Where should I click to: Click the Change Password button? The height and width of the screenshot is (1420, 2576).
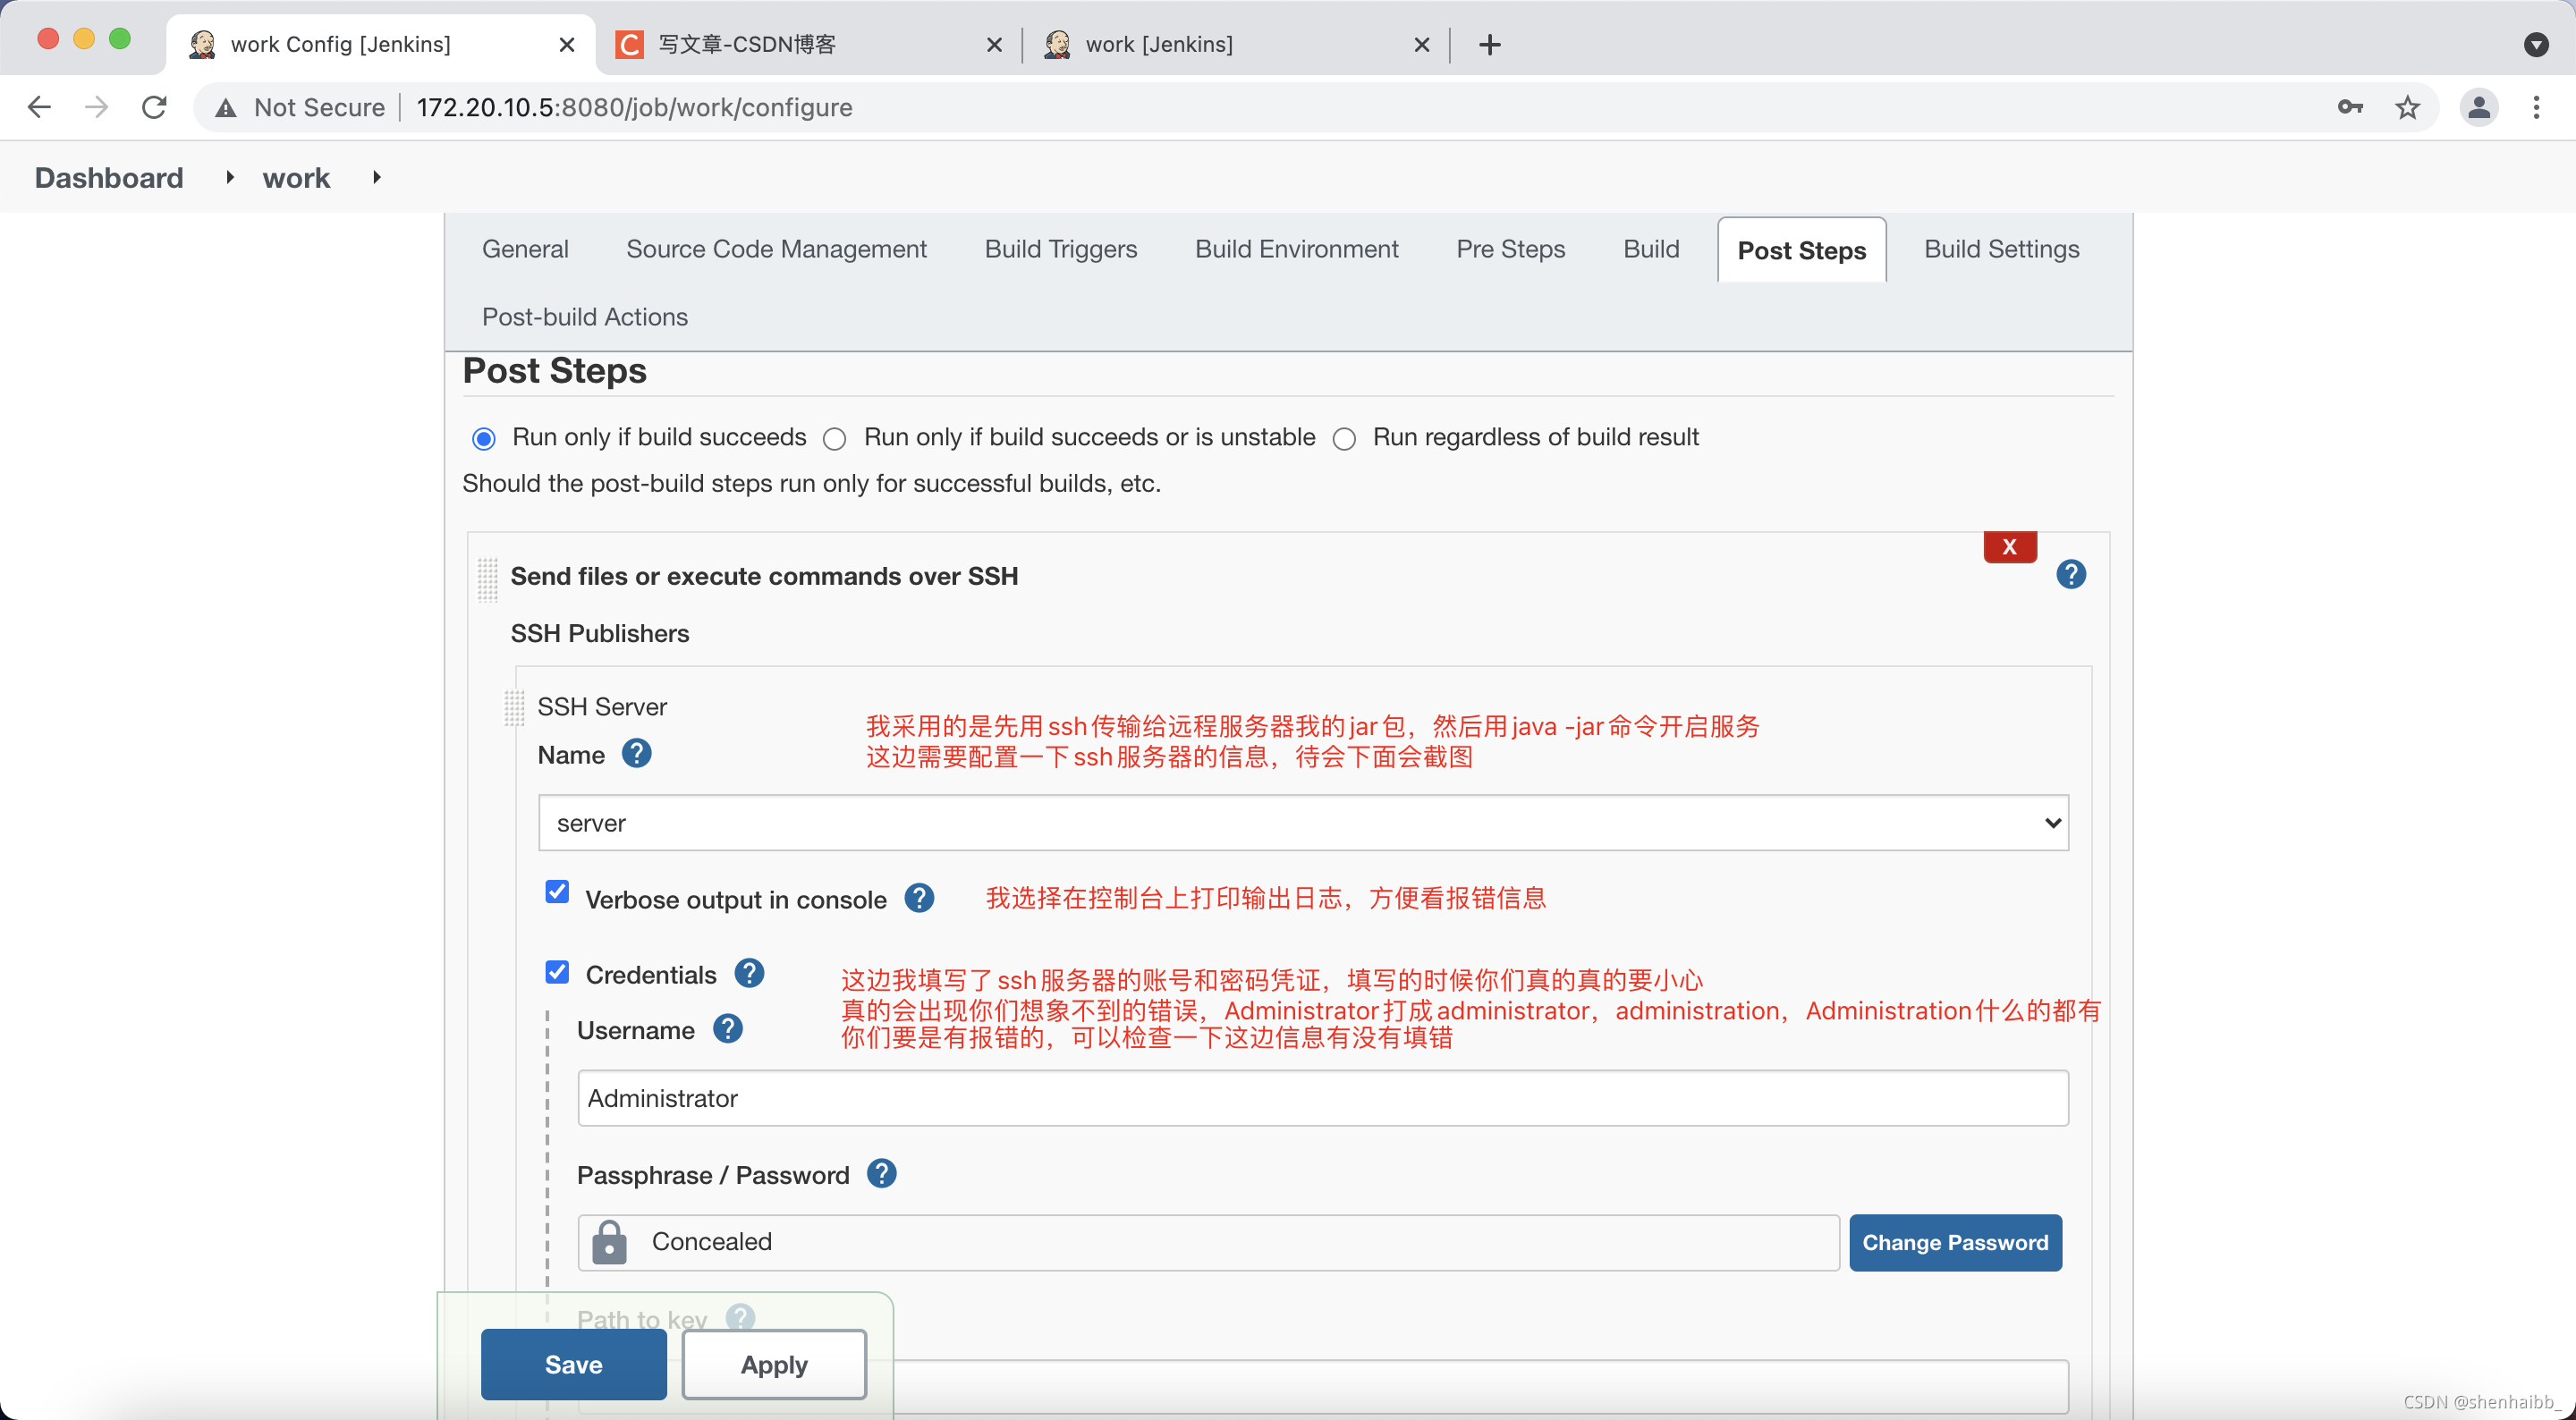coord(1955,1242)
